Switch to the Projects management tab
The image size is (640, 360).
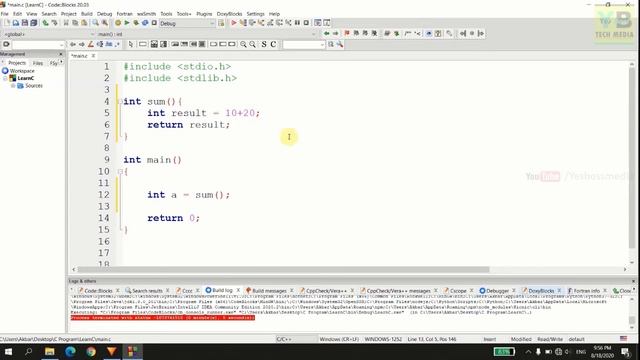(17, 63)
